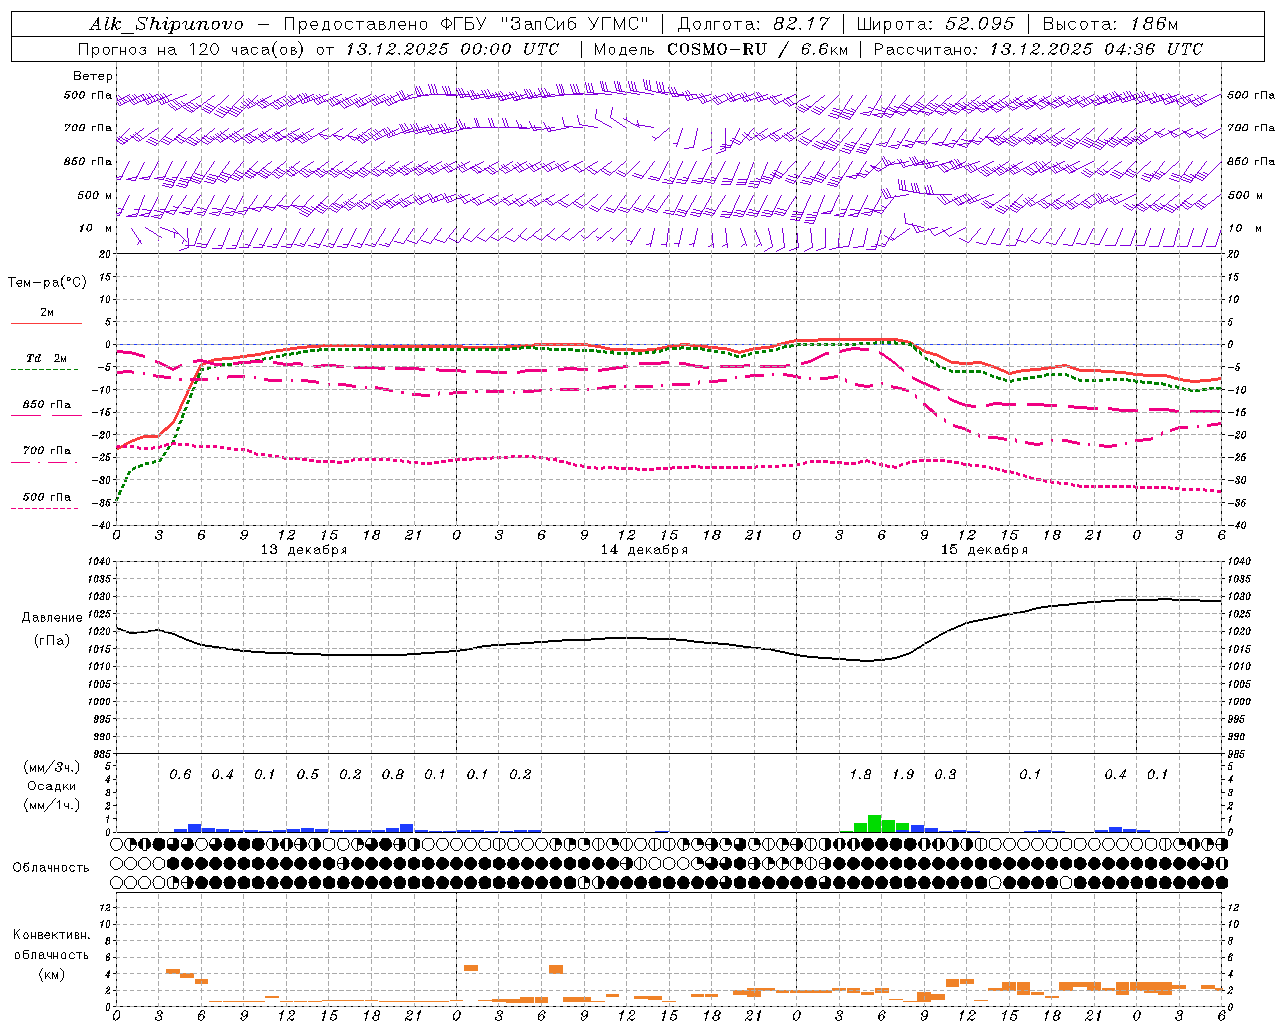Click the date label 14 декабря
1280x1024 pixels.
pyautogui.click(x=644, y=550)
